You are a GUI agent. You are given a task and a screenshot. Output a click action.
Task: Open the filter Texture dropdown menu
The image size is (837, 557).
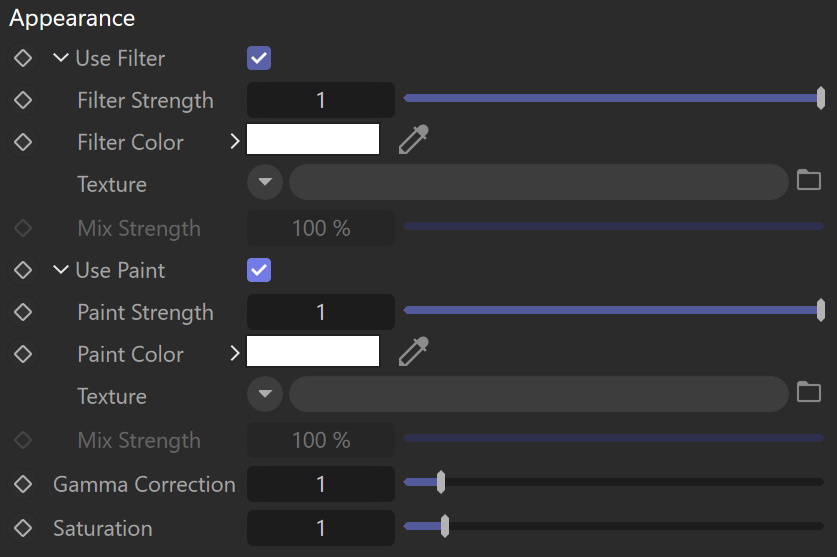(265, 182)
